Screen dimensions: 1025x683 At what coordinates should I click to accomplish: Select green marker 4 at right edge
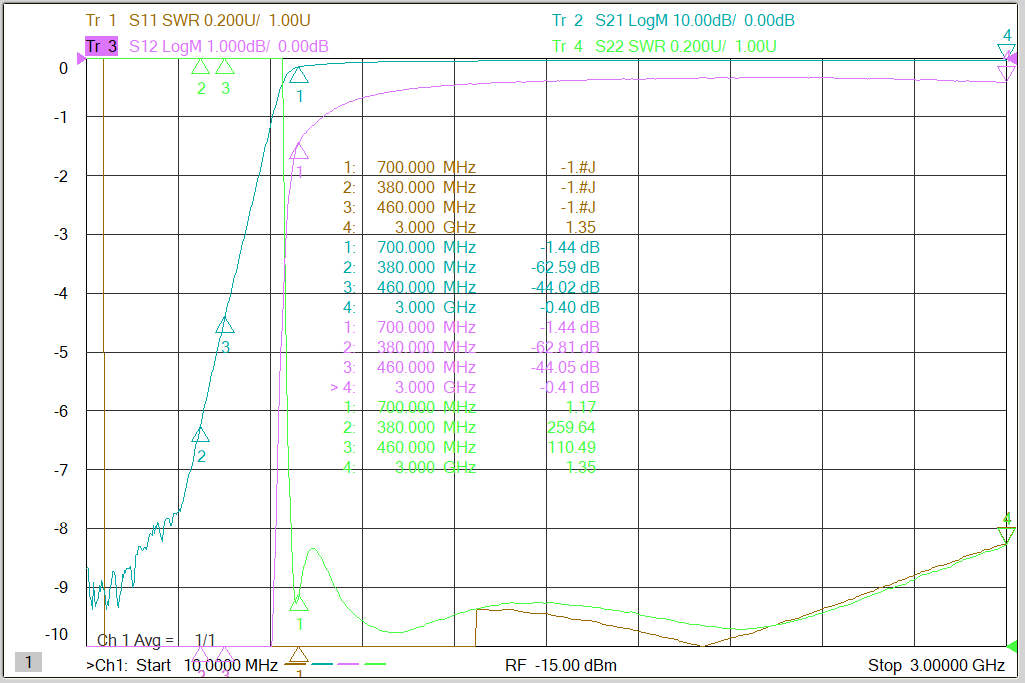pyautogui.click(x=1006, y=535)
